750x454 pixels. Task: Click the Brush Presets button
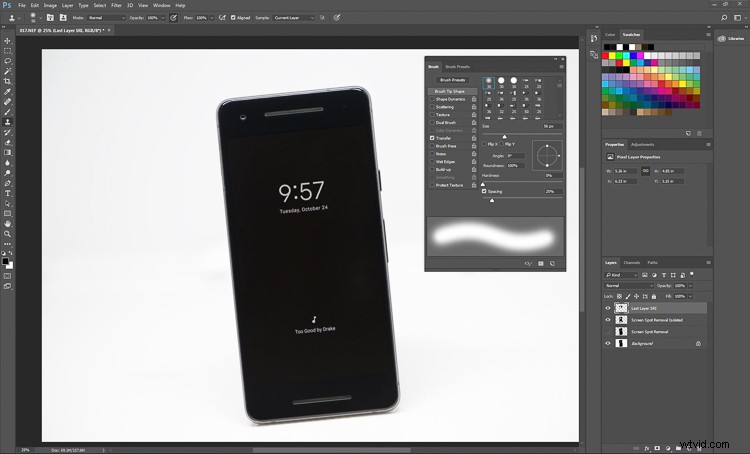tap(453, 79)
